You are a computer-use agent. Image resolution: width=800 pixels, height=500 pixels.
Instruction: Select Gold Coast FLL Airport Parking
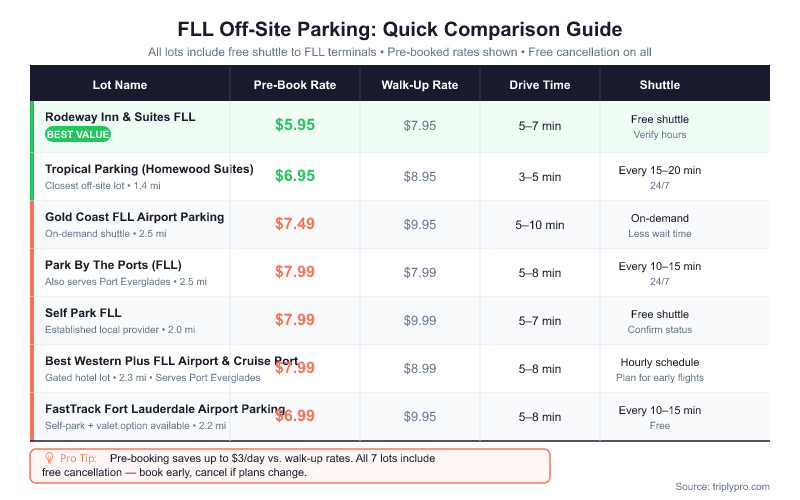[x=134, y=217]
